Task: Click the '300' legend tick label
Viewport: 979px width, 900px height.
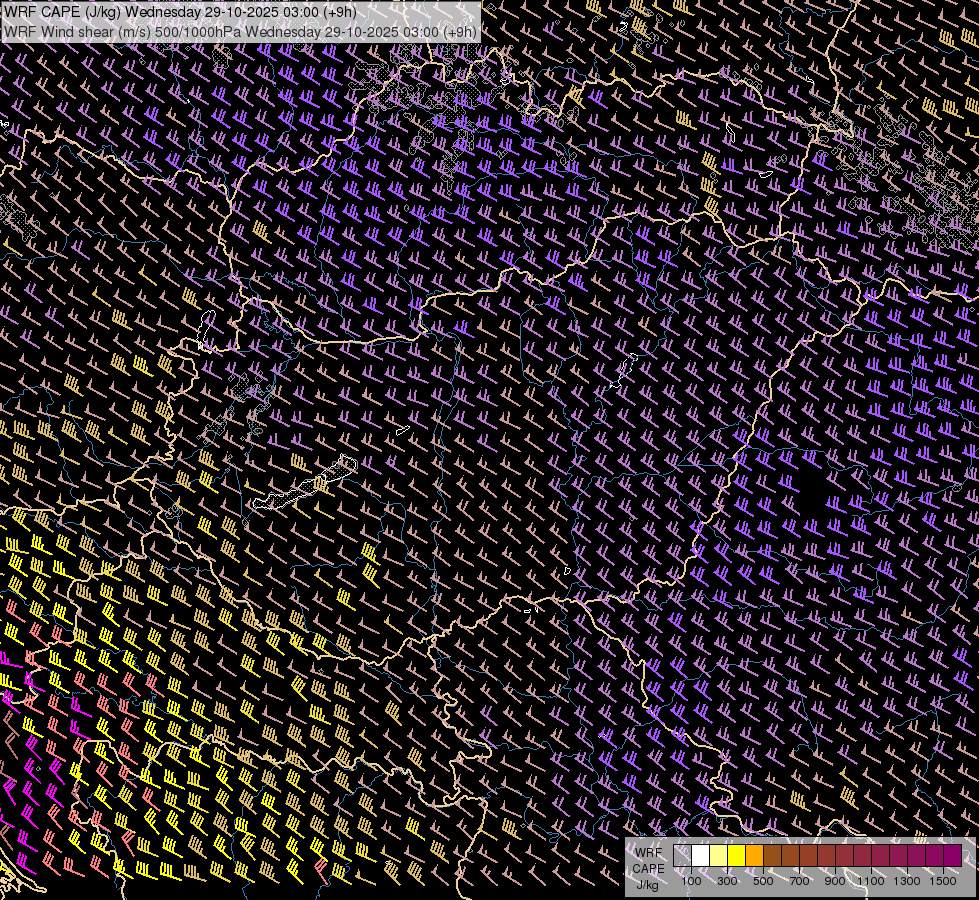Action: (727, 881)
